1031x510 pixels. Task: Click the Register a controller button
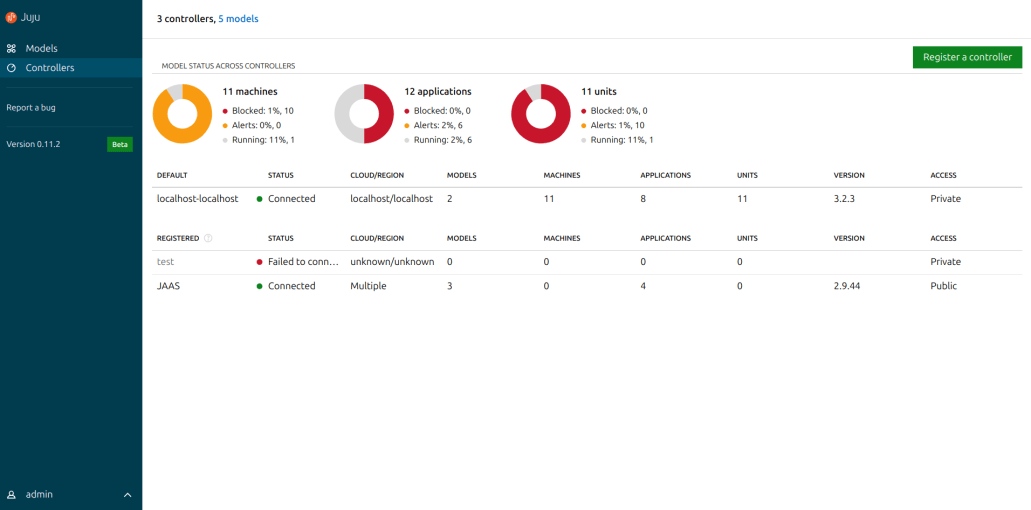pyautogui.click(x=967, y=57)
